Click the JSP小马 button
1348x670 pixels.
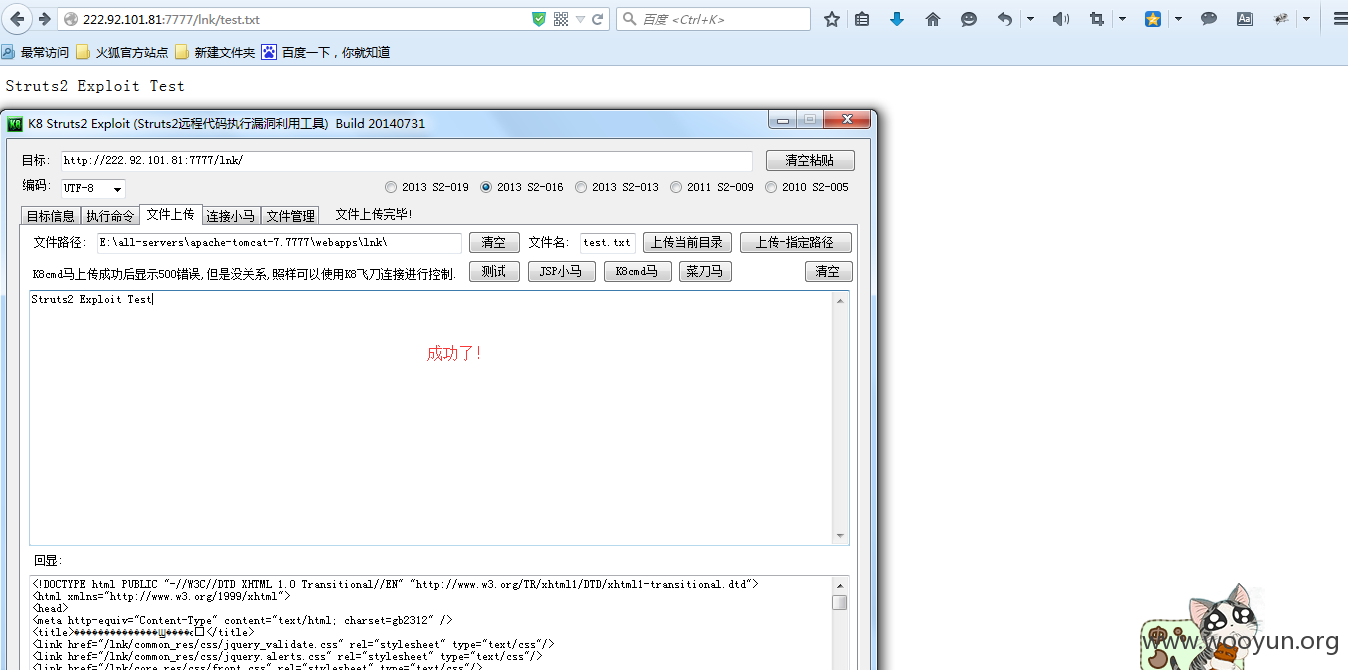(562, 272)
